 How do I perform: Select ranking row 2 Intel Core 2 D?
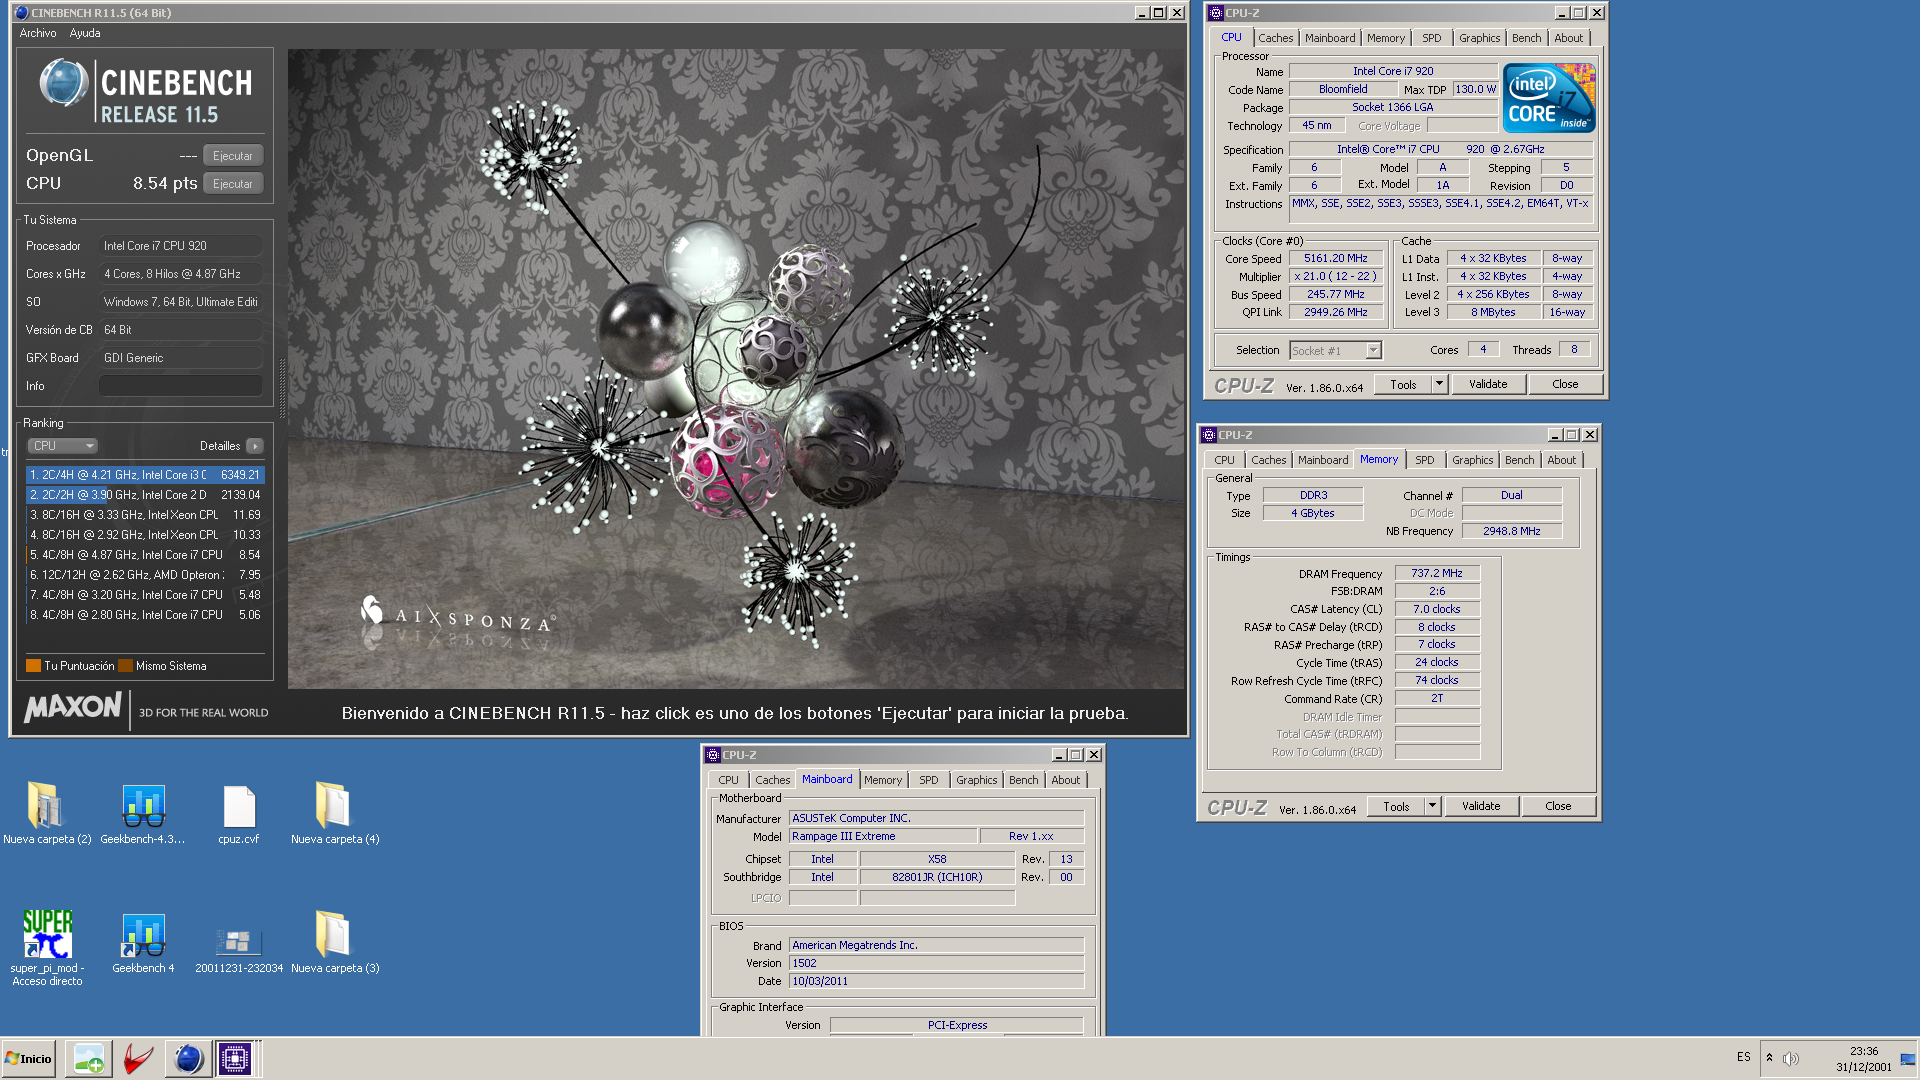(x=145, y=495)
